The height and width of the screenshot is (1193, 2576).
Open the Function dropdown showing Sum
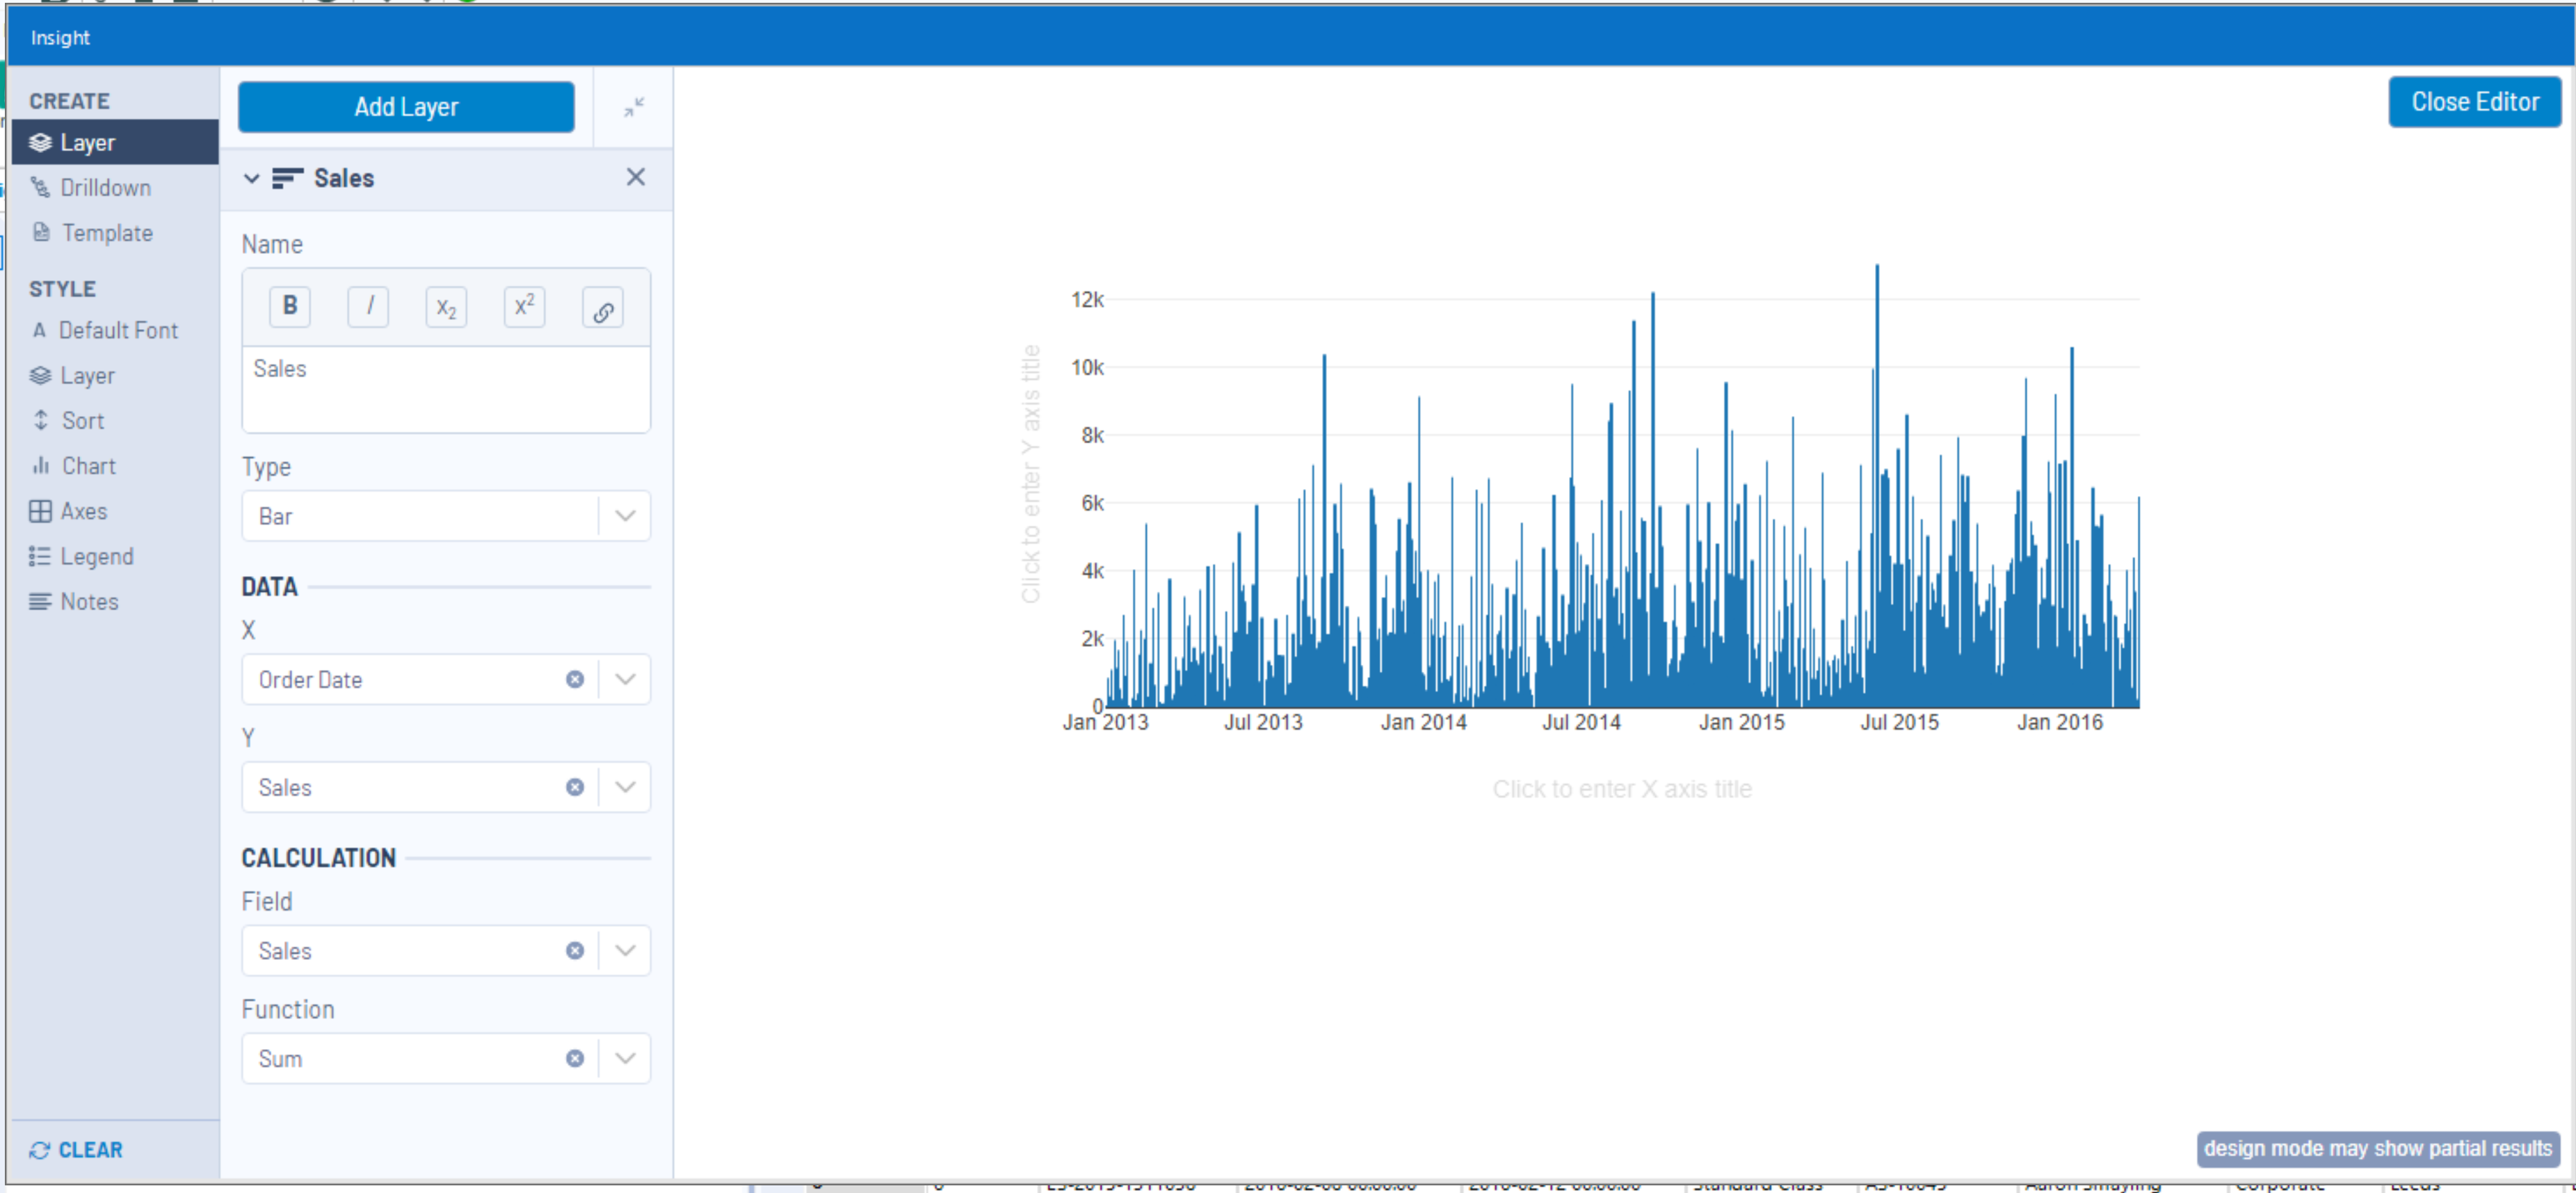tap(625, 1058)
